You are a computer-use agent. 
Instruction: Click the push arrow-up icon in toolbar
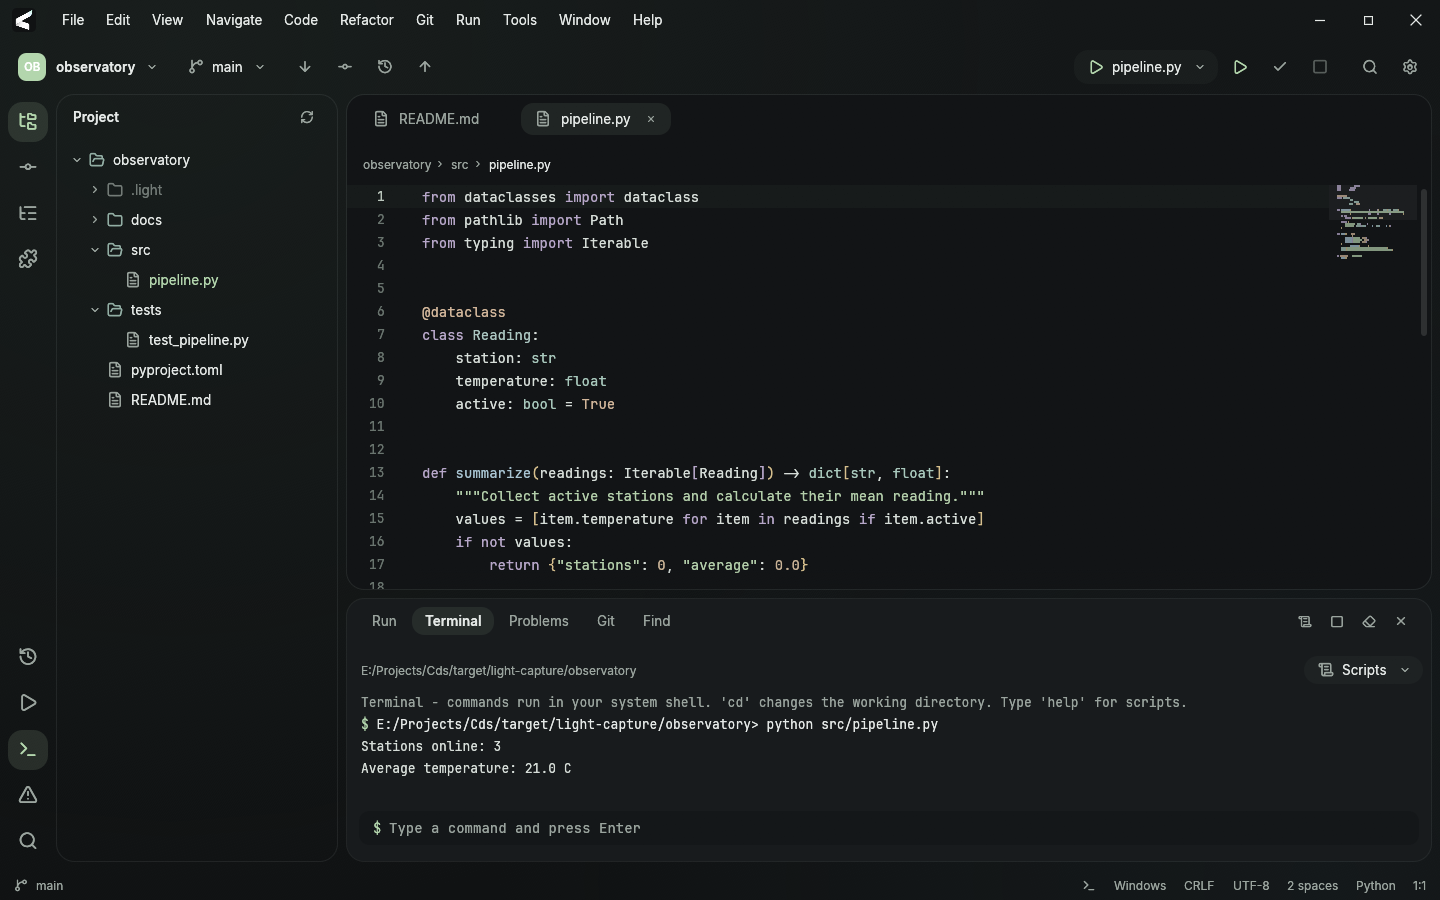tap(425, 67)
